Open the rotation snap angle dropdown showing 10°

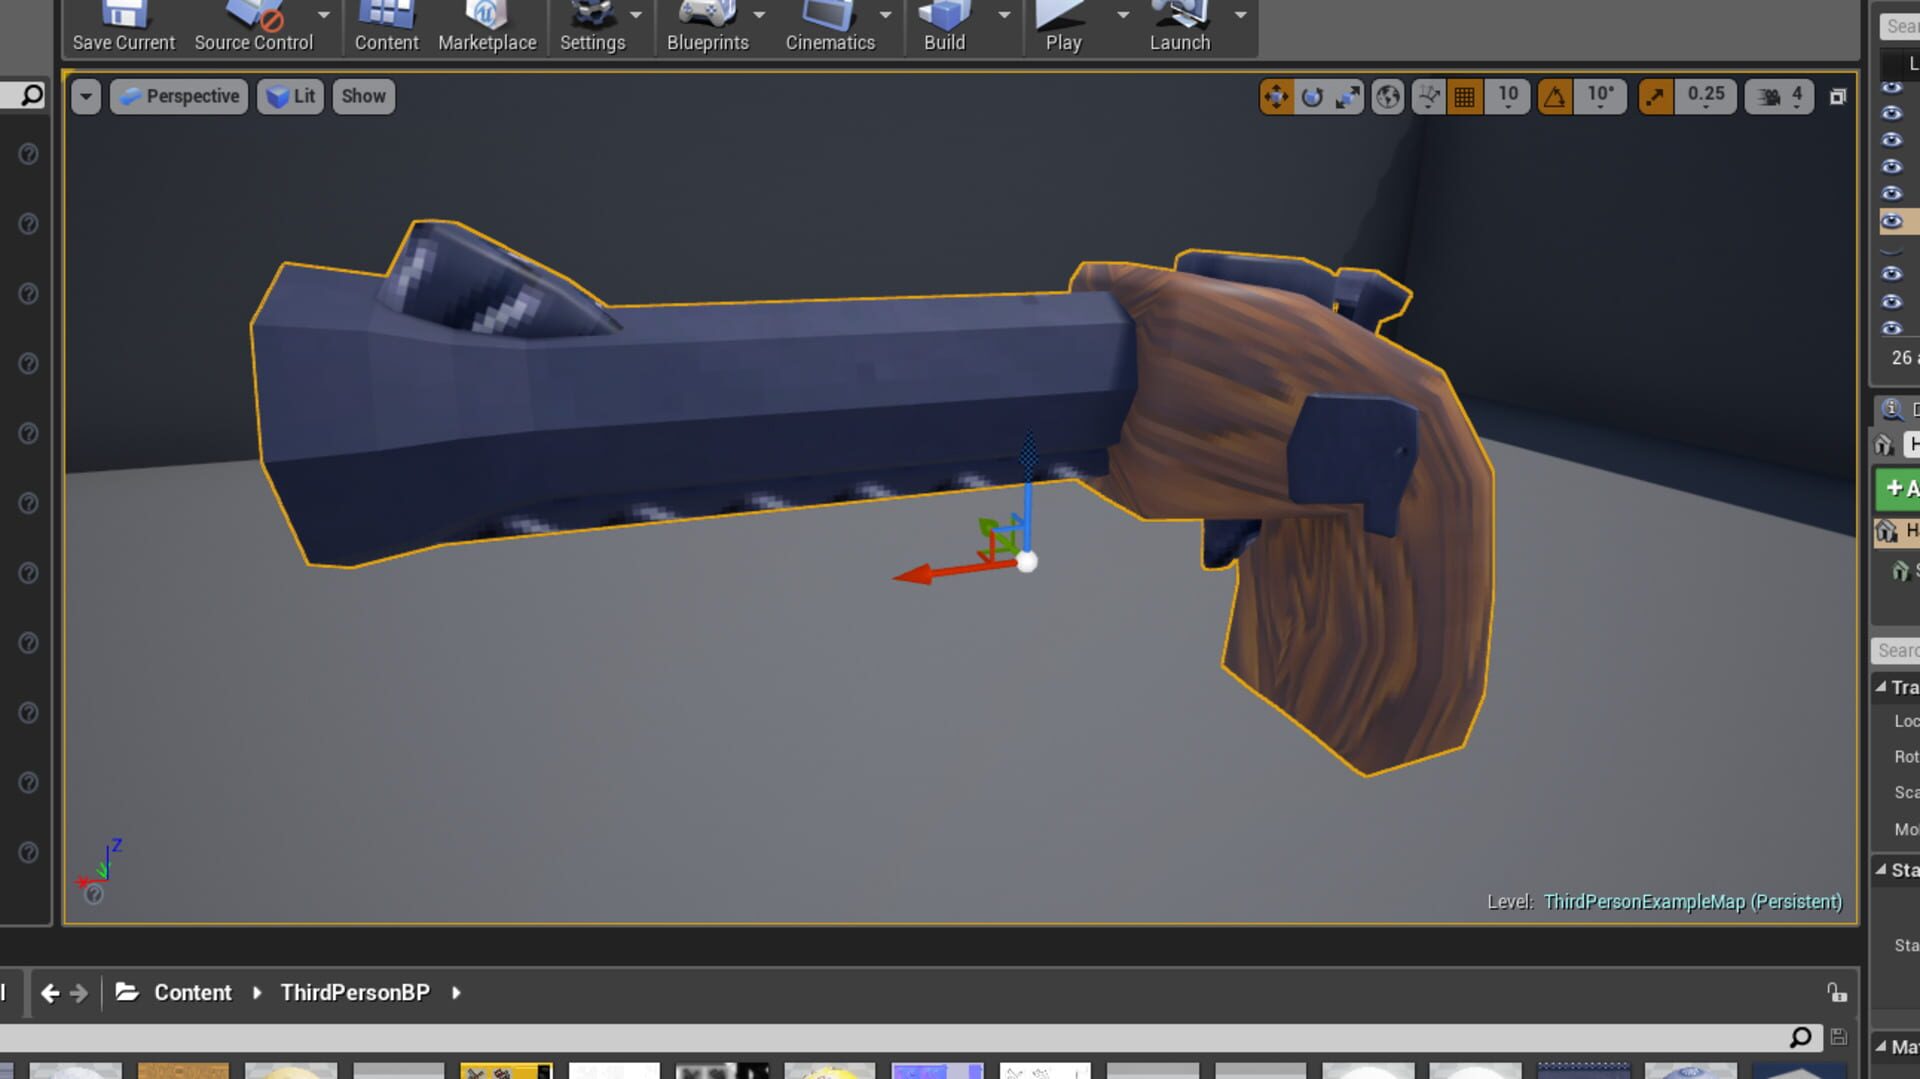click(x=1600, y=97)
